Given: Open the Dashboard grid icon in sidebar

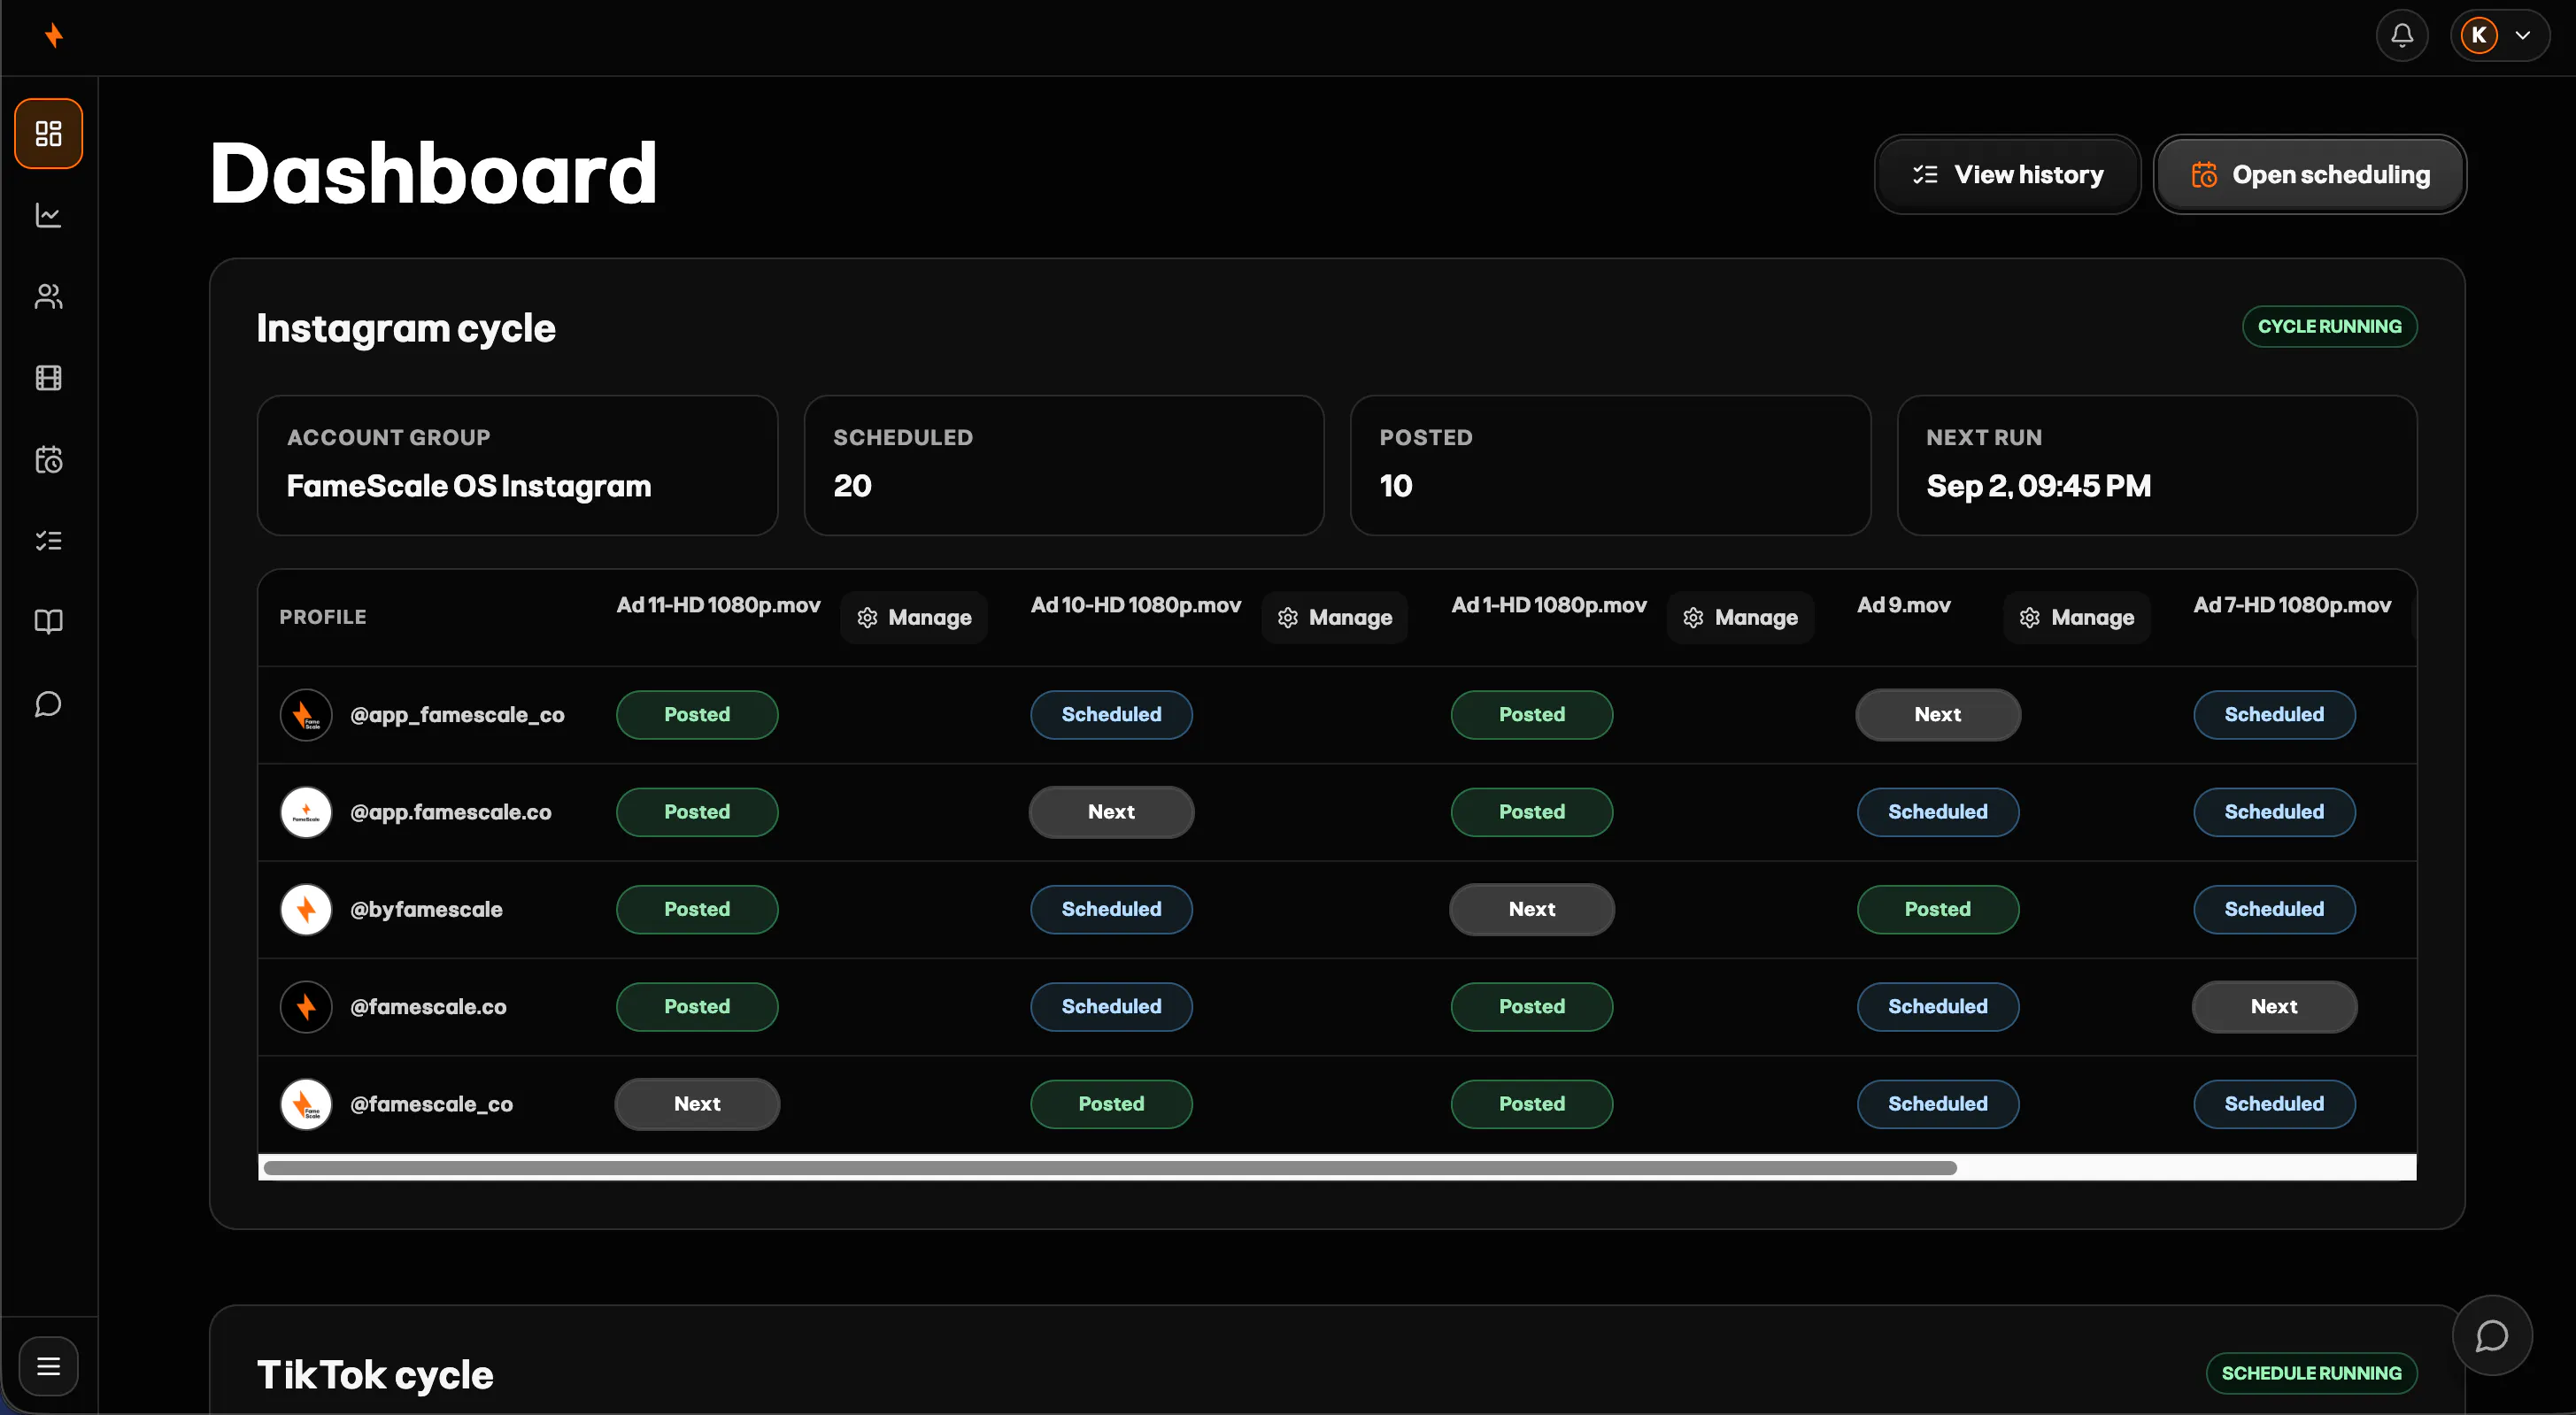Looking at the screenshot, I should click(48, 133).
